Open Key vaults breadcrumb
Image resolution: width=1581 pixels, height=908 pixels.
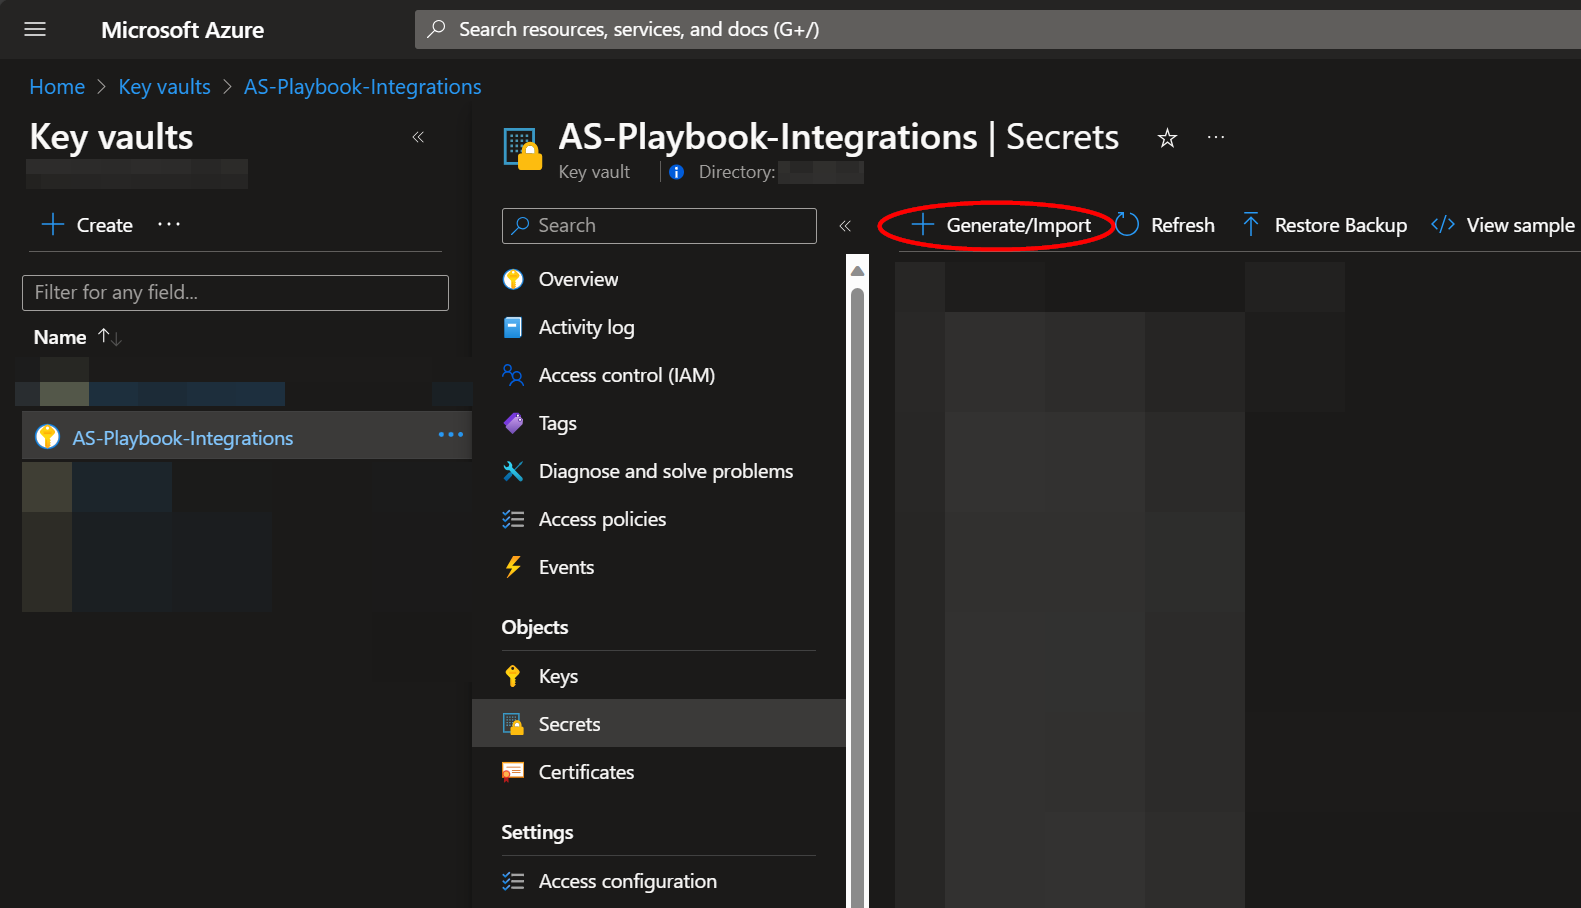tap(164, 87)
